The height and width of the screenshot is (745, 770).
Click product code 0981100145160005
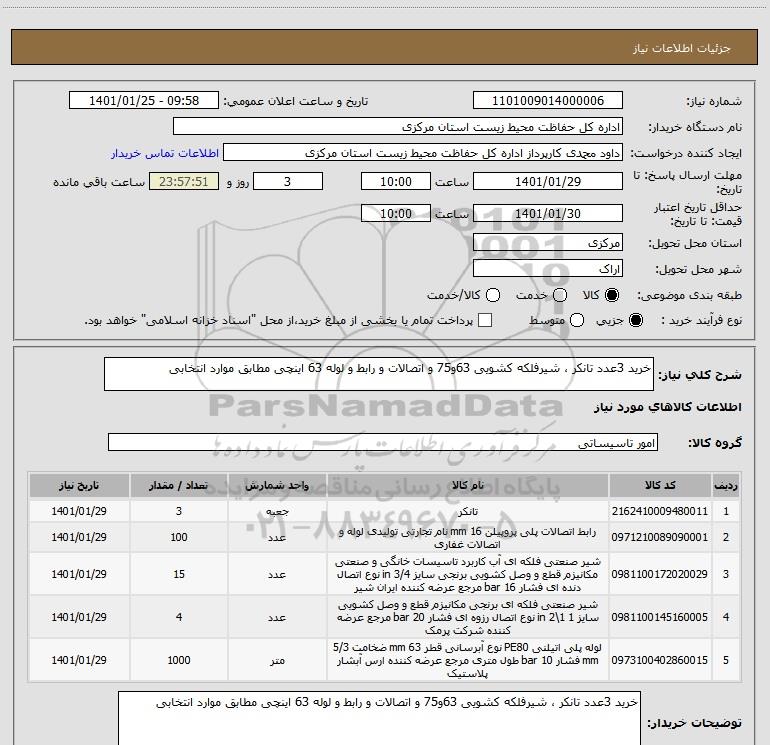click(660, 617)
